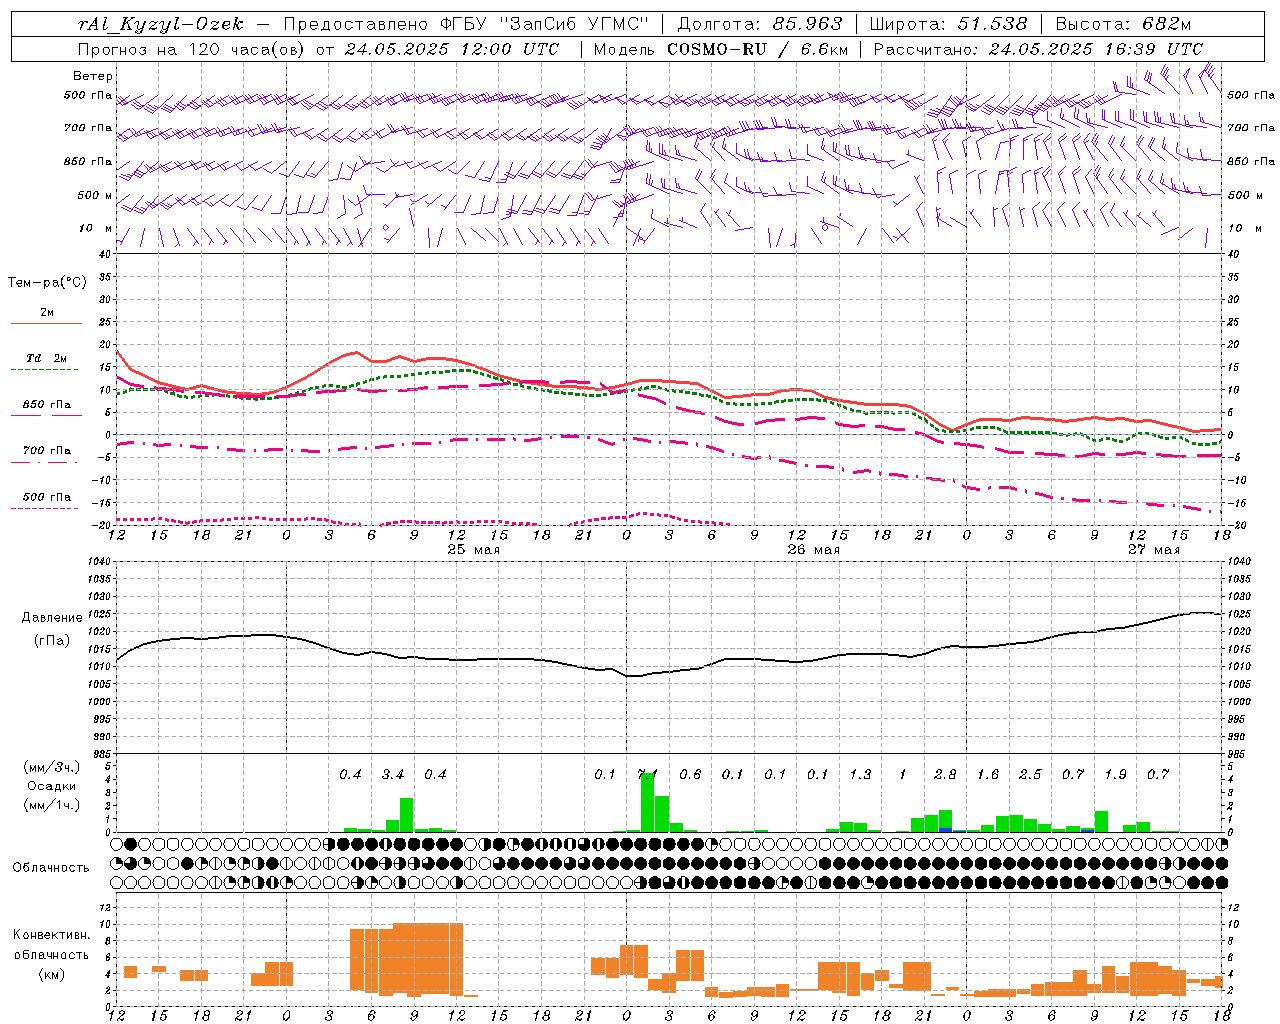Click the 'Облачность' cloud cover label

click(51, 867)
